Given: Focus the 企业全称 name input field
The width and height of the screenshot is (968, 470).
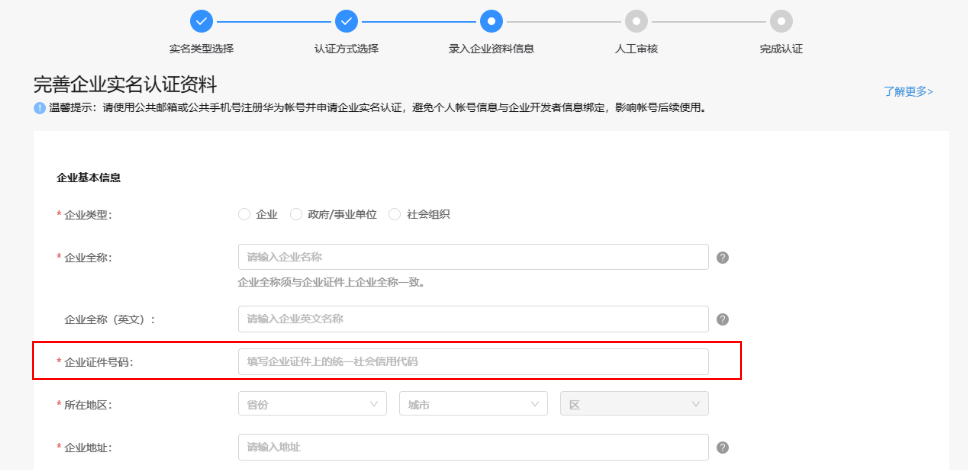Looking at the screenshot, I should coord(473,257).
